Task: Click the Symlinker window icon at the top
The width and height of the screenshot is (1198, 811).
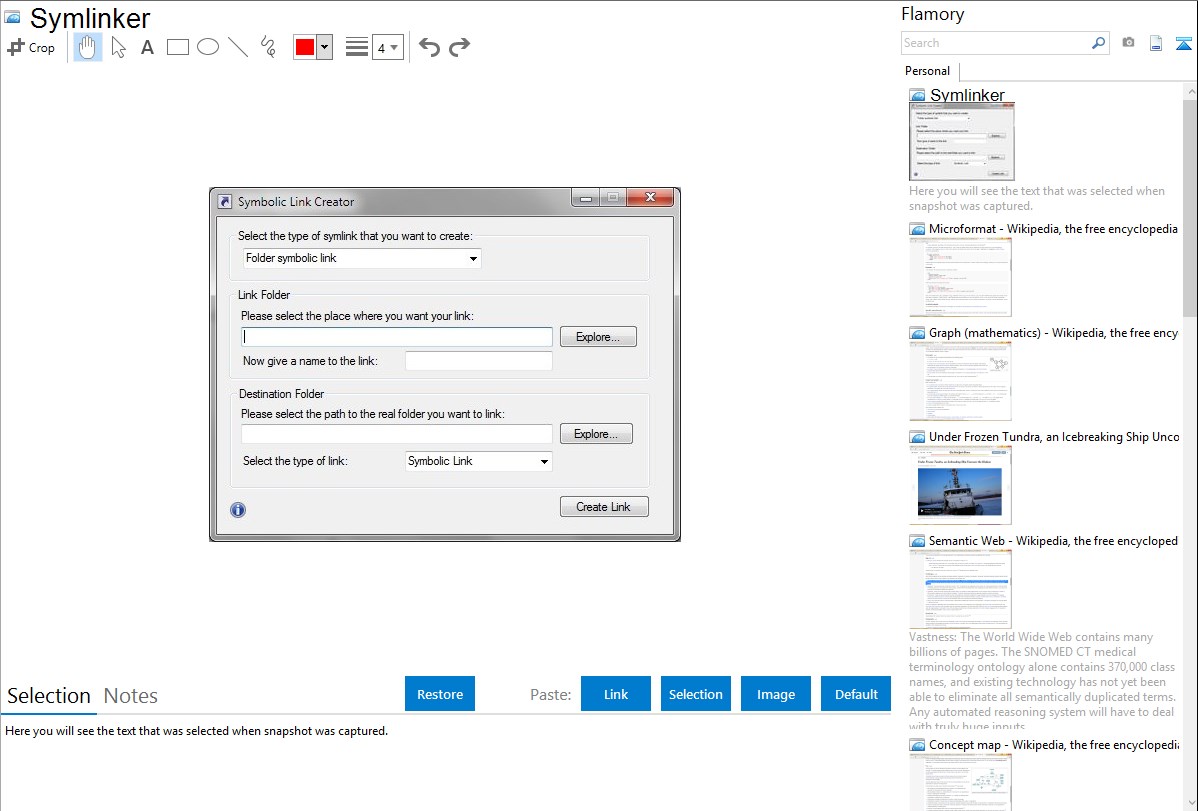Action: 12,18
